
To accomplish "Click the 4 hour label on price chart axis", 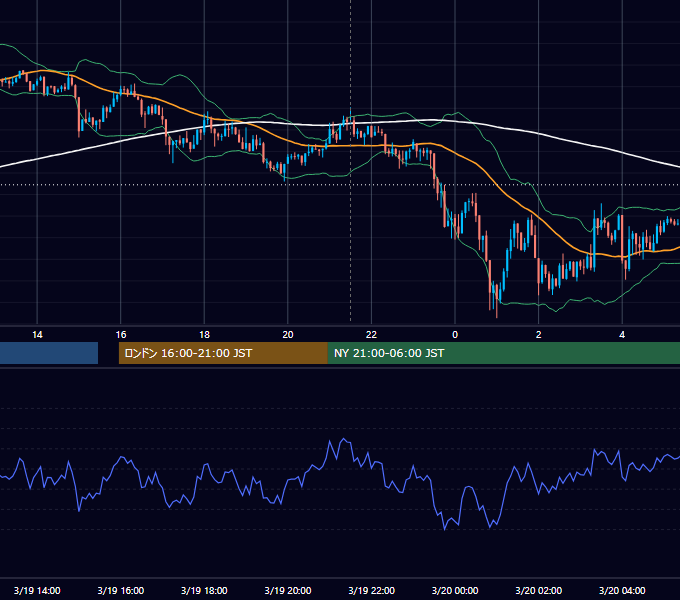I will [622, 335].
